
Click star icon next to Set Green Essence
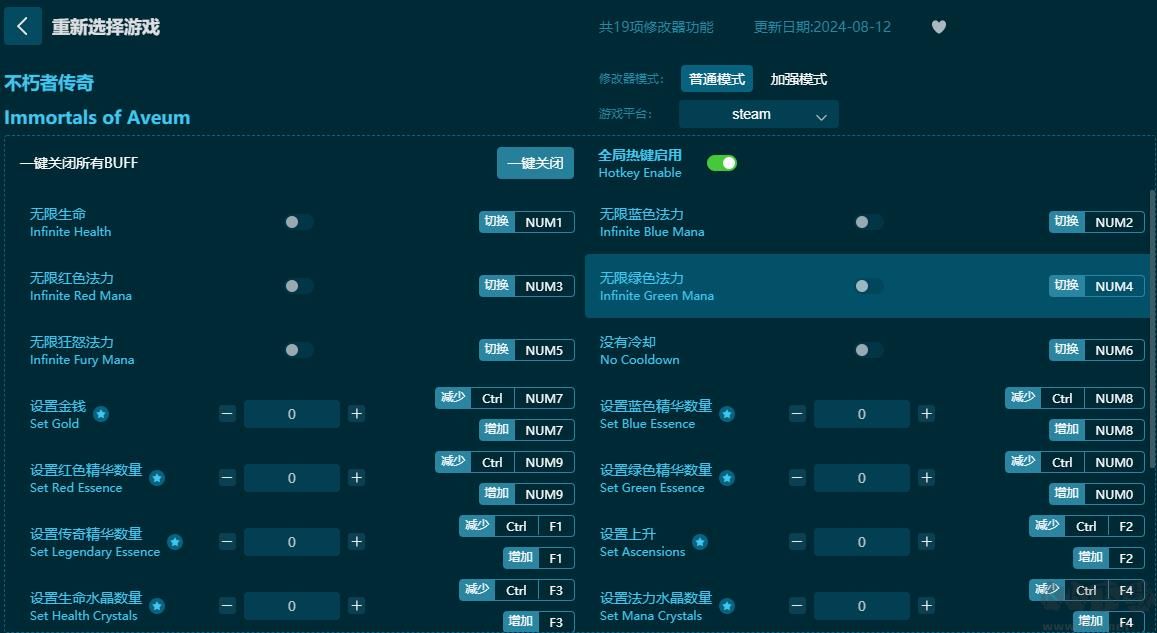point(727,478)
